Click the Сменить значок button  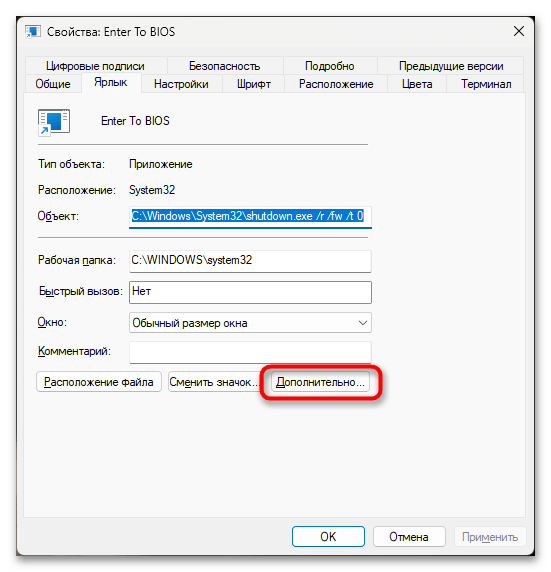coord(214,382)
